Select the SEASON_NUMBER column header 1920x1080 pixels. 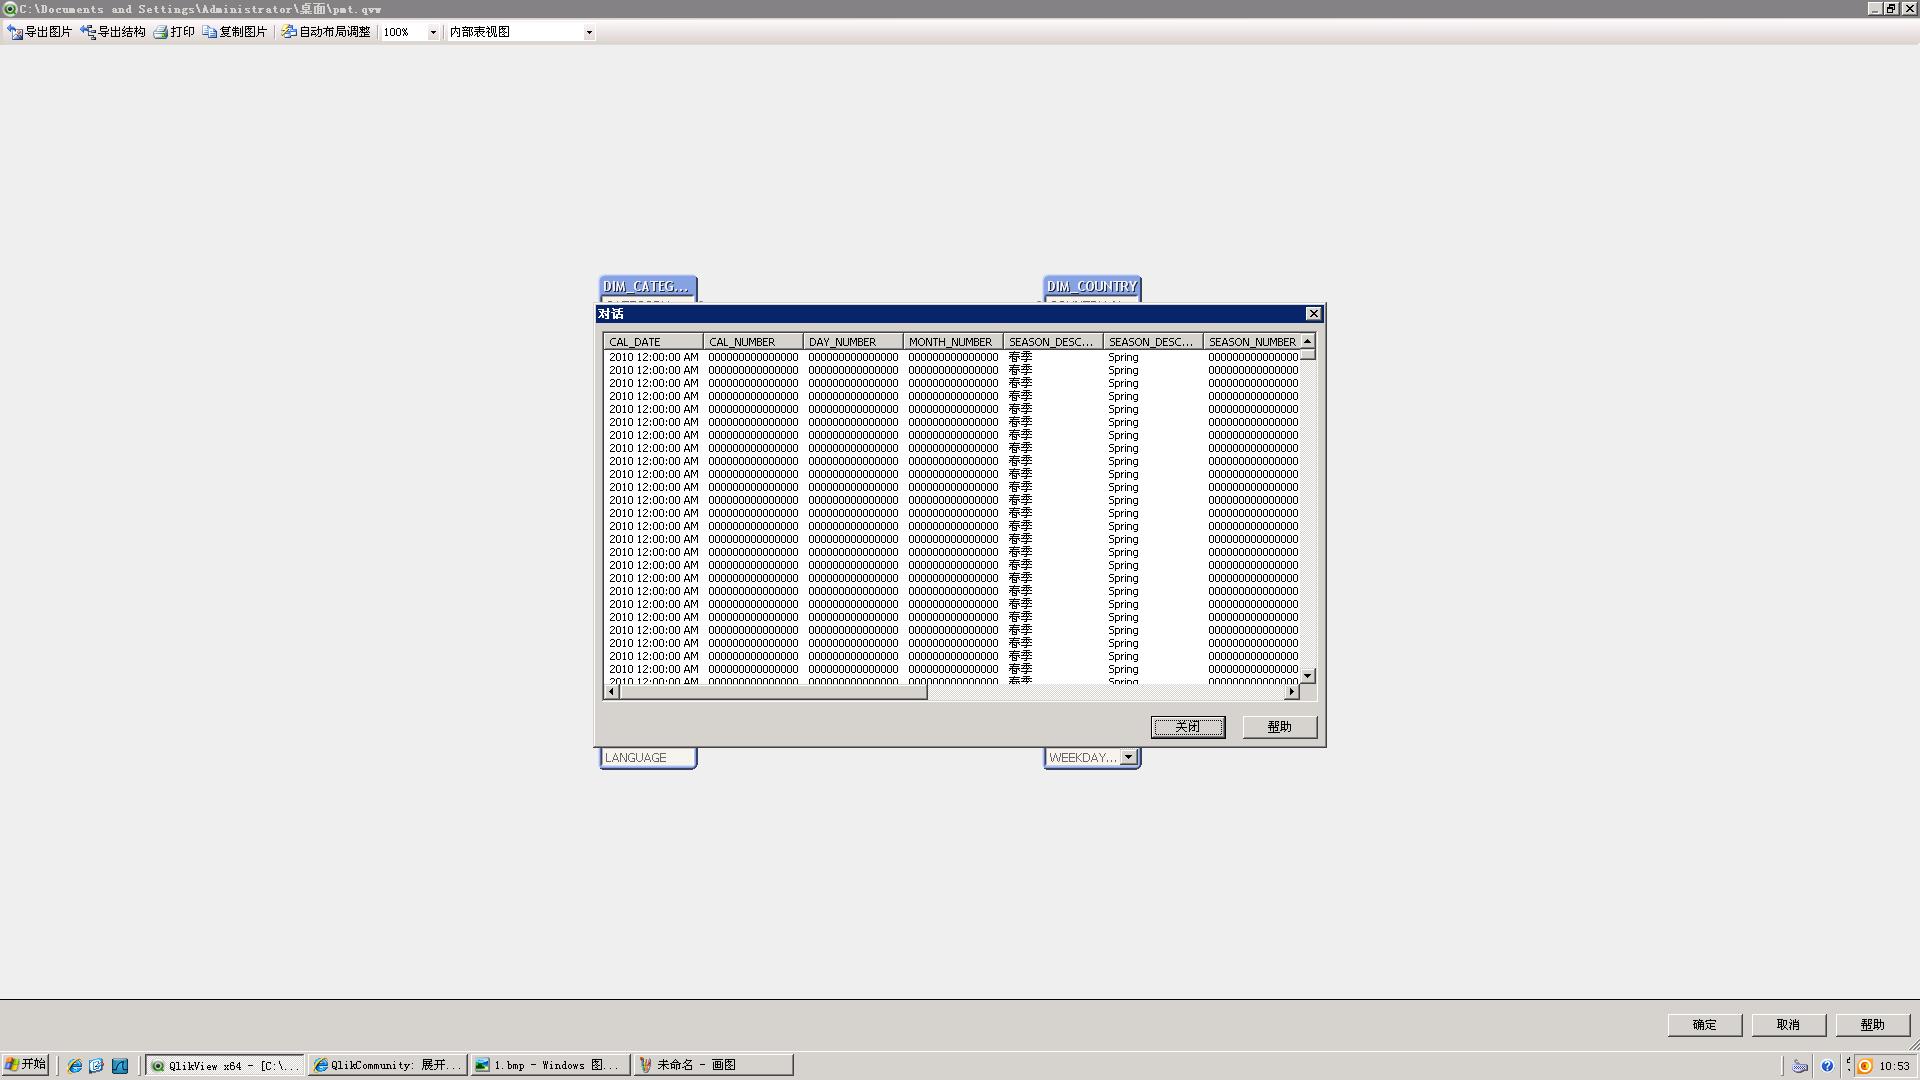click(1251, 342)
